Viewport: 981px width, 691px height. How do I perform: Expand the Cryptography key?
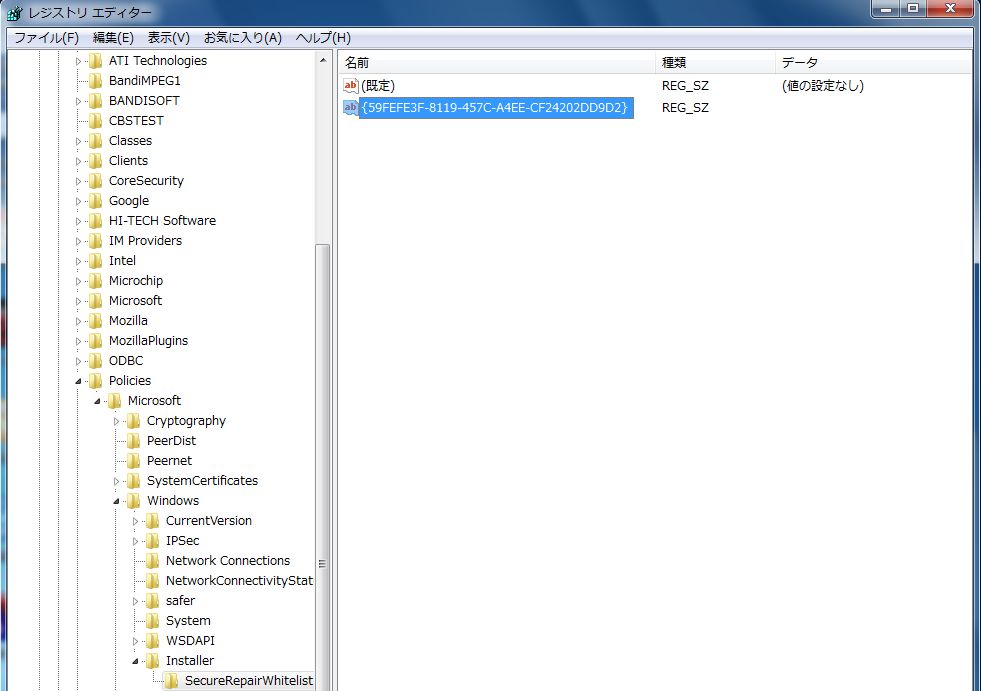point(116,422)
